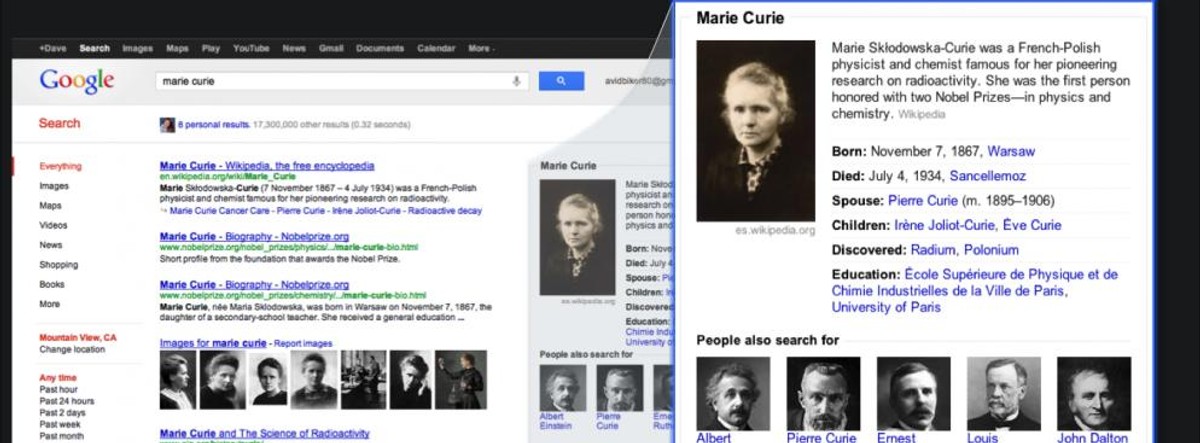Click the search box containing marie curie
The image size is (1200, 443).
341,81
